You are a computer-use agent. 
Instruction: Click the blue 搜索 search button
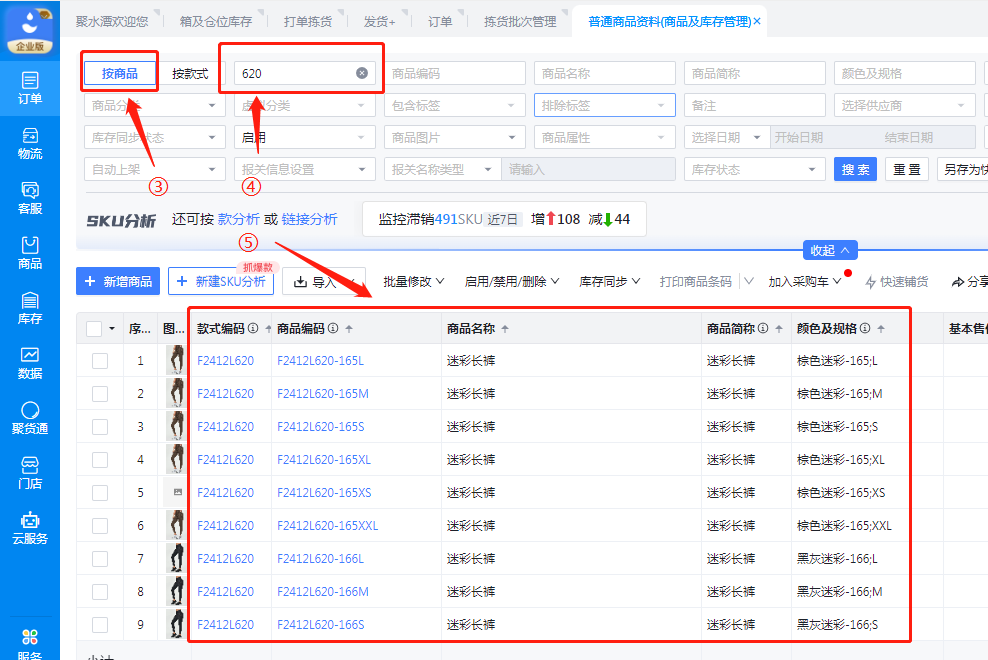pos(855,170)
